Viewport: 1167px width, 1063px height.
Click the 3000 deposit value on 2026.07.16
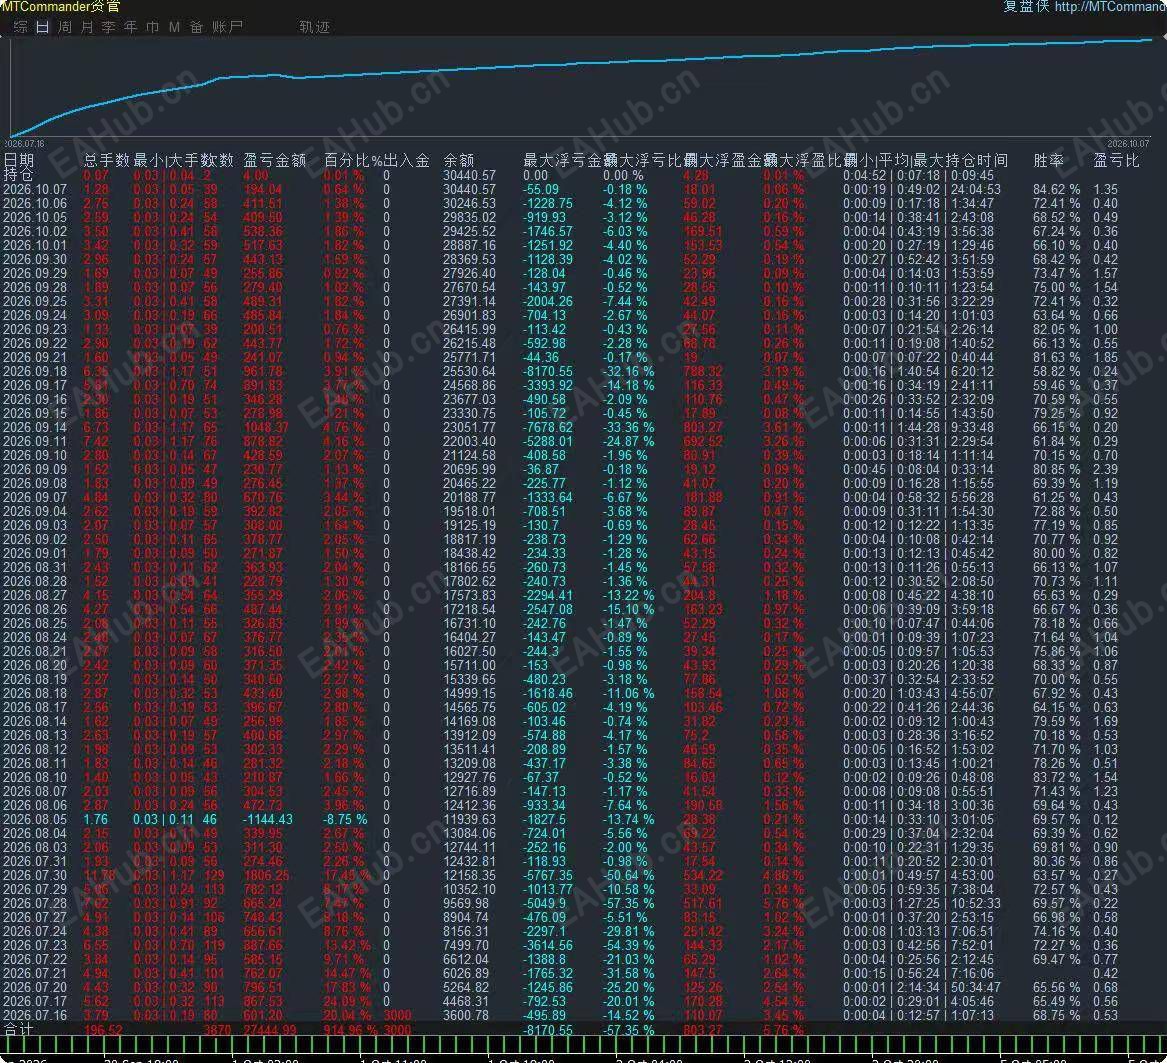click(397, 1015)
